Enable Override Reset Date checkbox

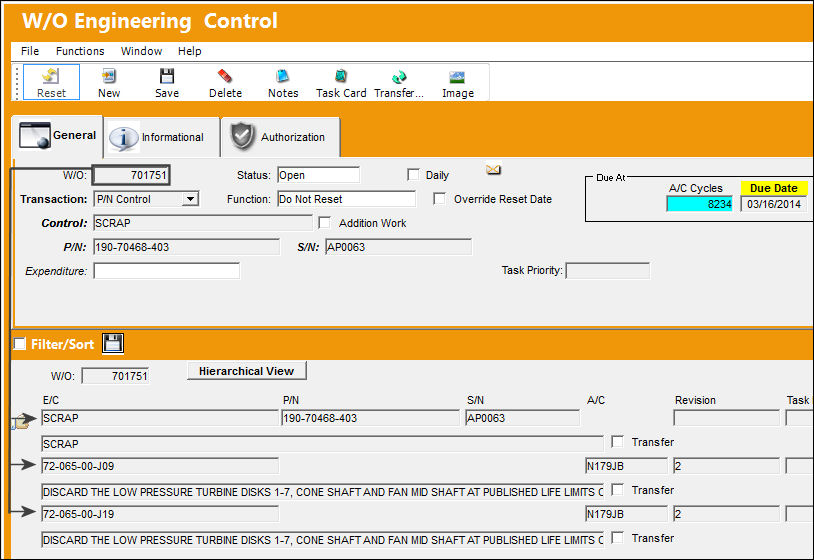[439, 199]
